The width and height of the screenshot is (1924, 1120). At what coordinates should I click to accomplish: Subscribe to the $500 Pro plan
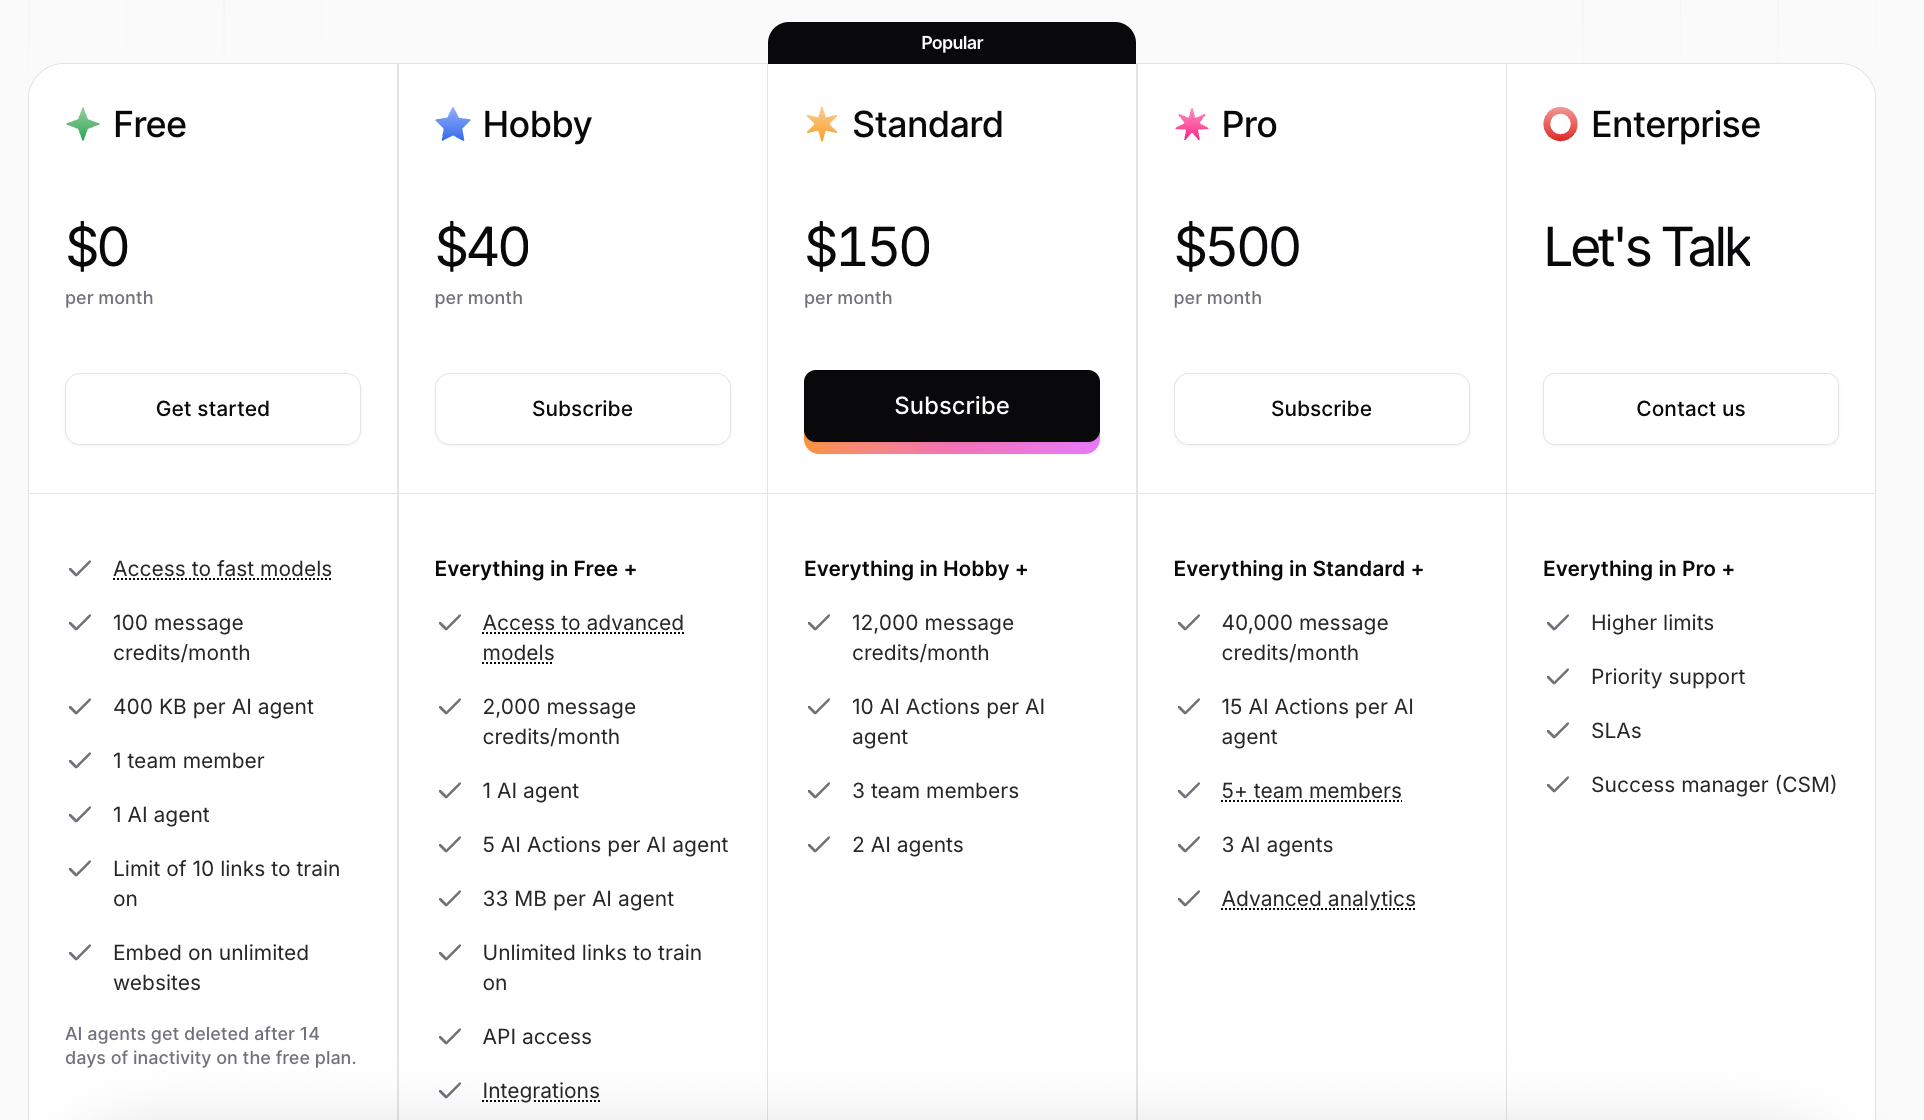click(x=1322, y=409)
